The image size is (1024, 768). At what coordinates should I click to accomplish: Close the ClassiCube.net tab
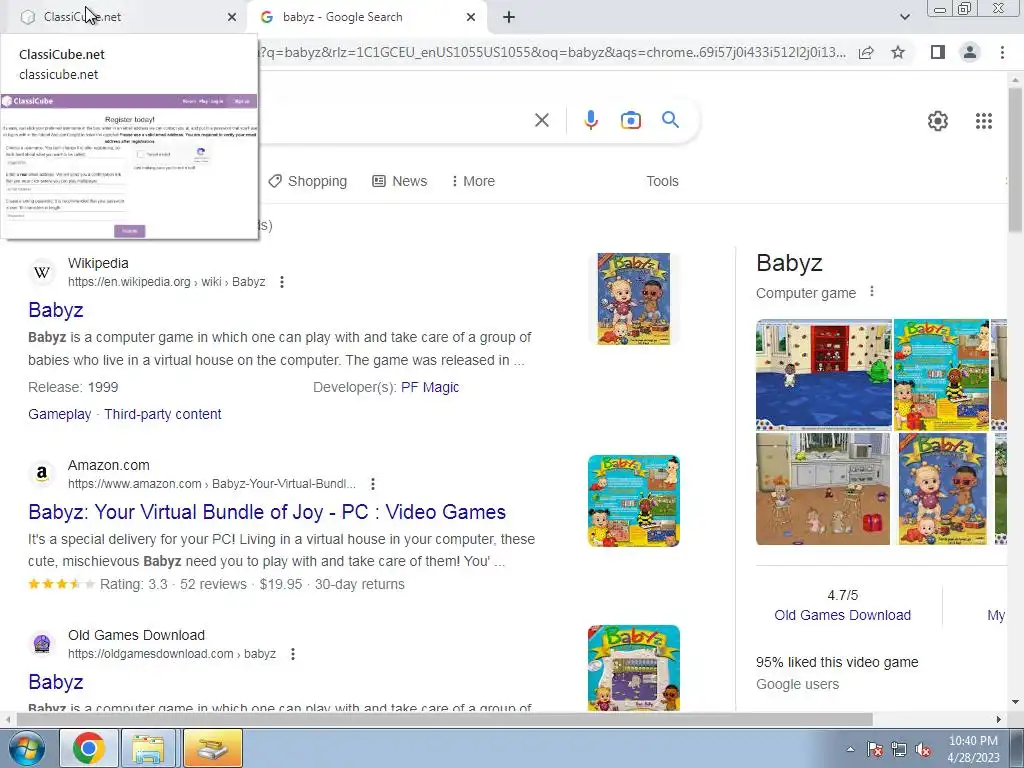(x=232, y=17)
